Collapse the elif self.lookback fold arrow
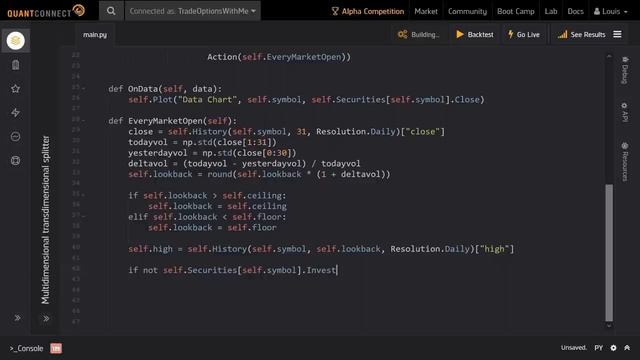The image size is (640, 360). 84,216
